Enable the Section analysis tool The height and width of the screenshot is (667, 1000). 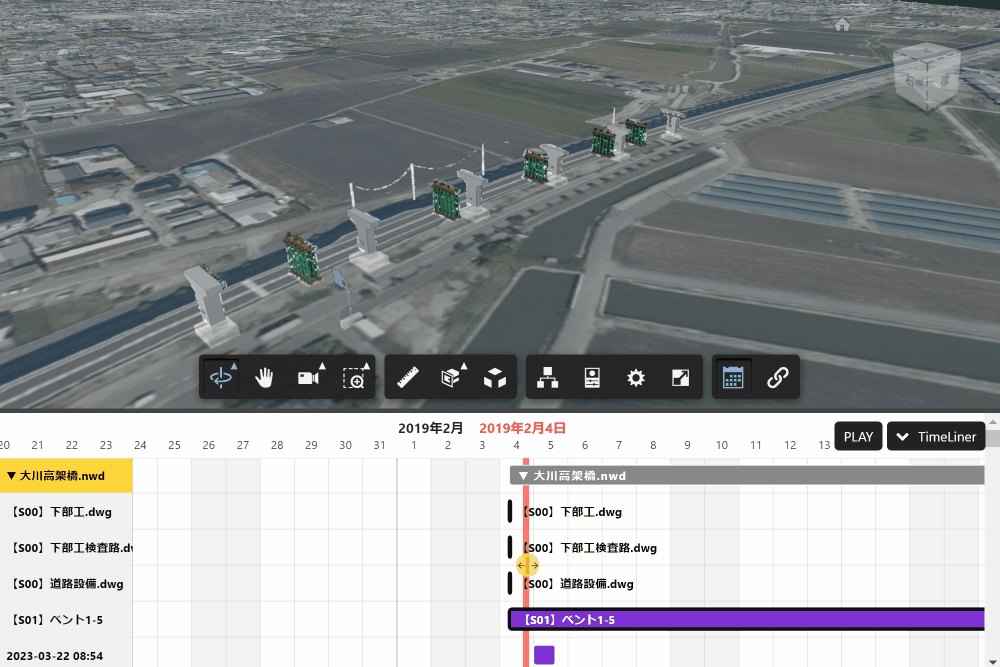pyautogui.click(x=451, y=377)
